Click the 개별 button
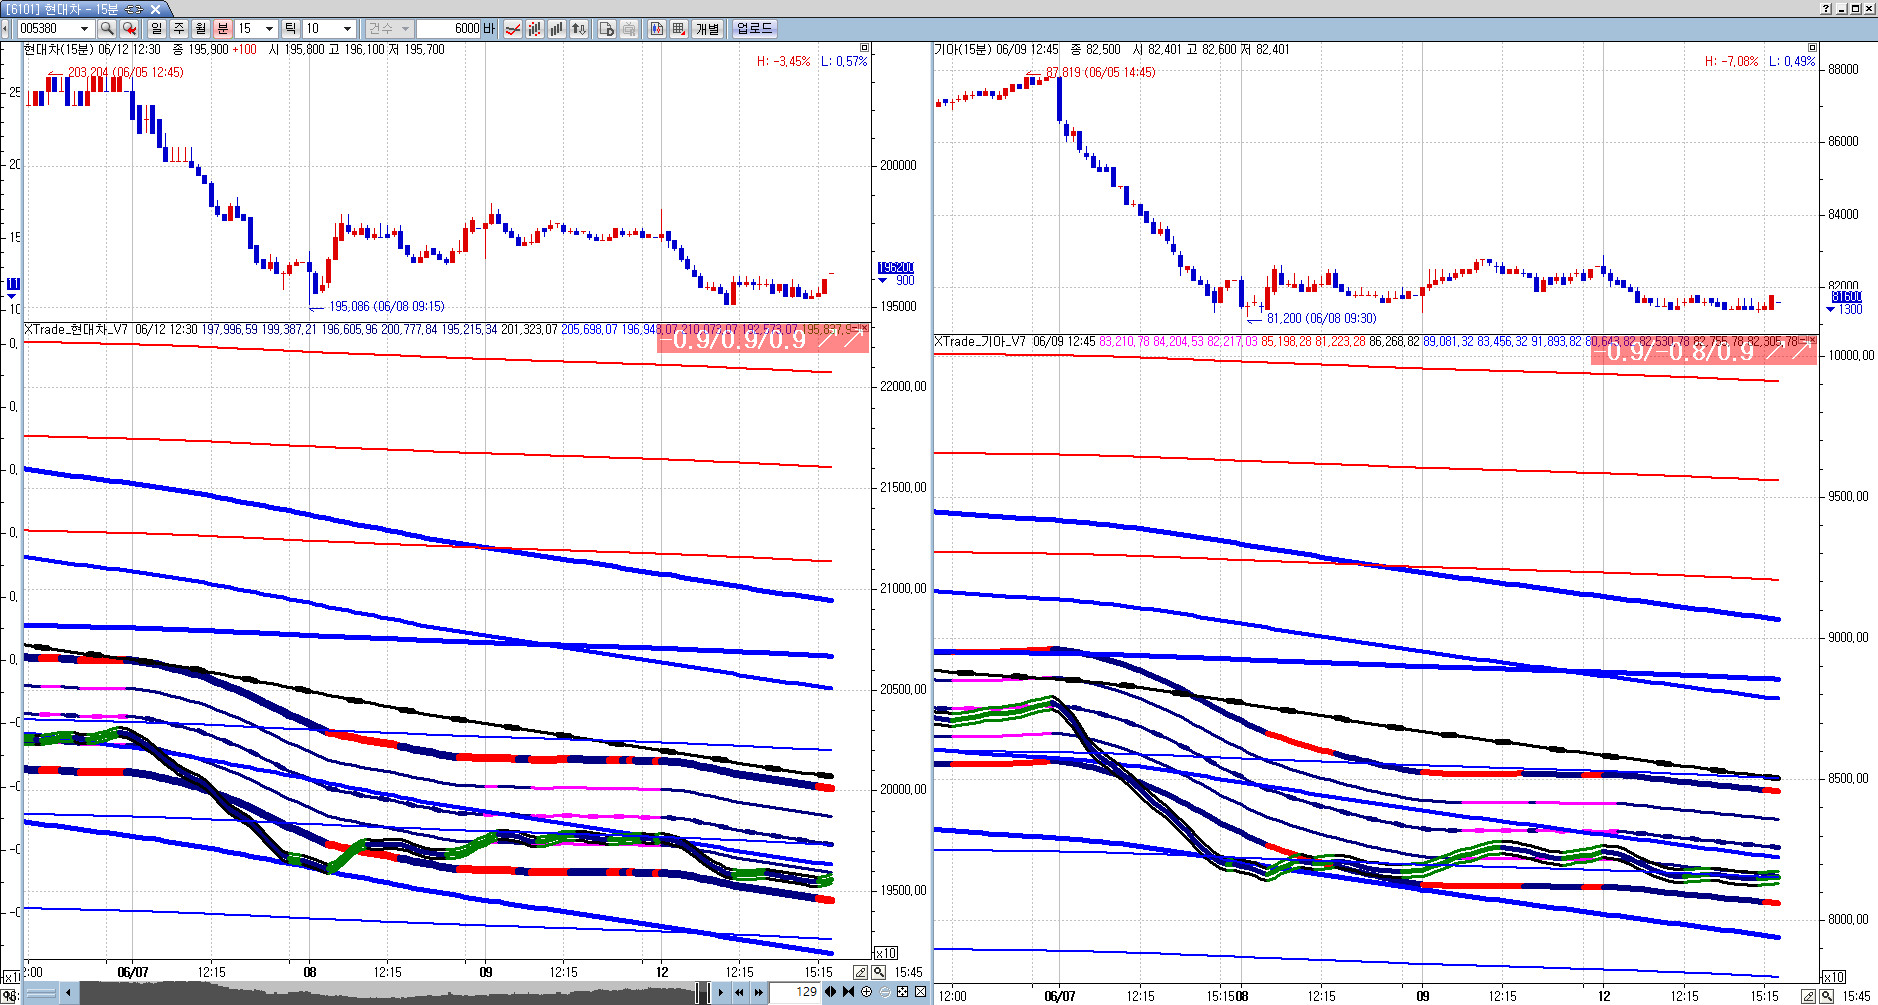This screenshot has height=1005, width=1878. point(708,29)
